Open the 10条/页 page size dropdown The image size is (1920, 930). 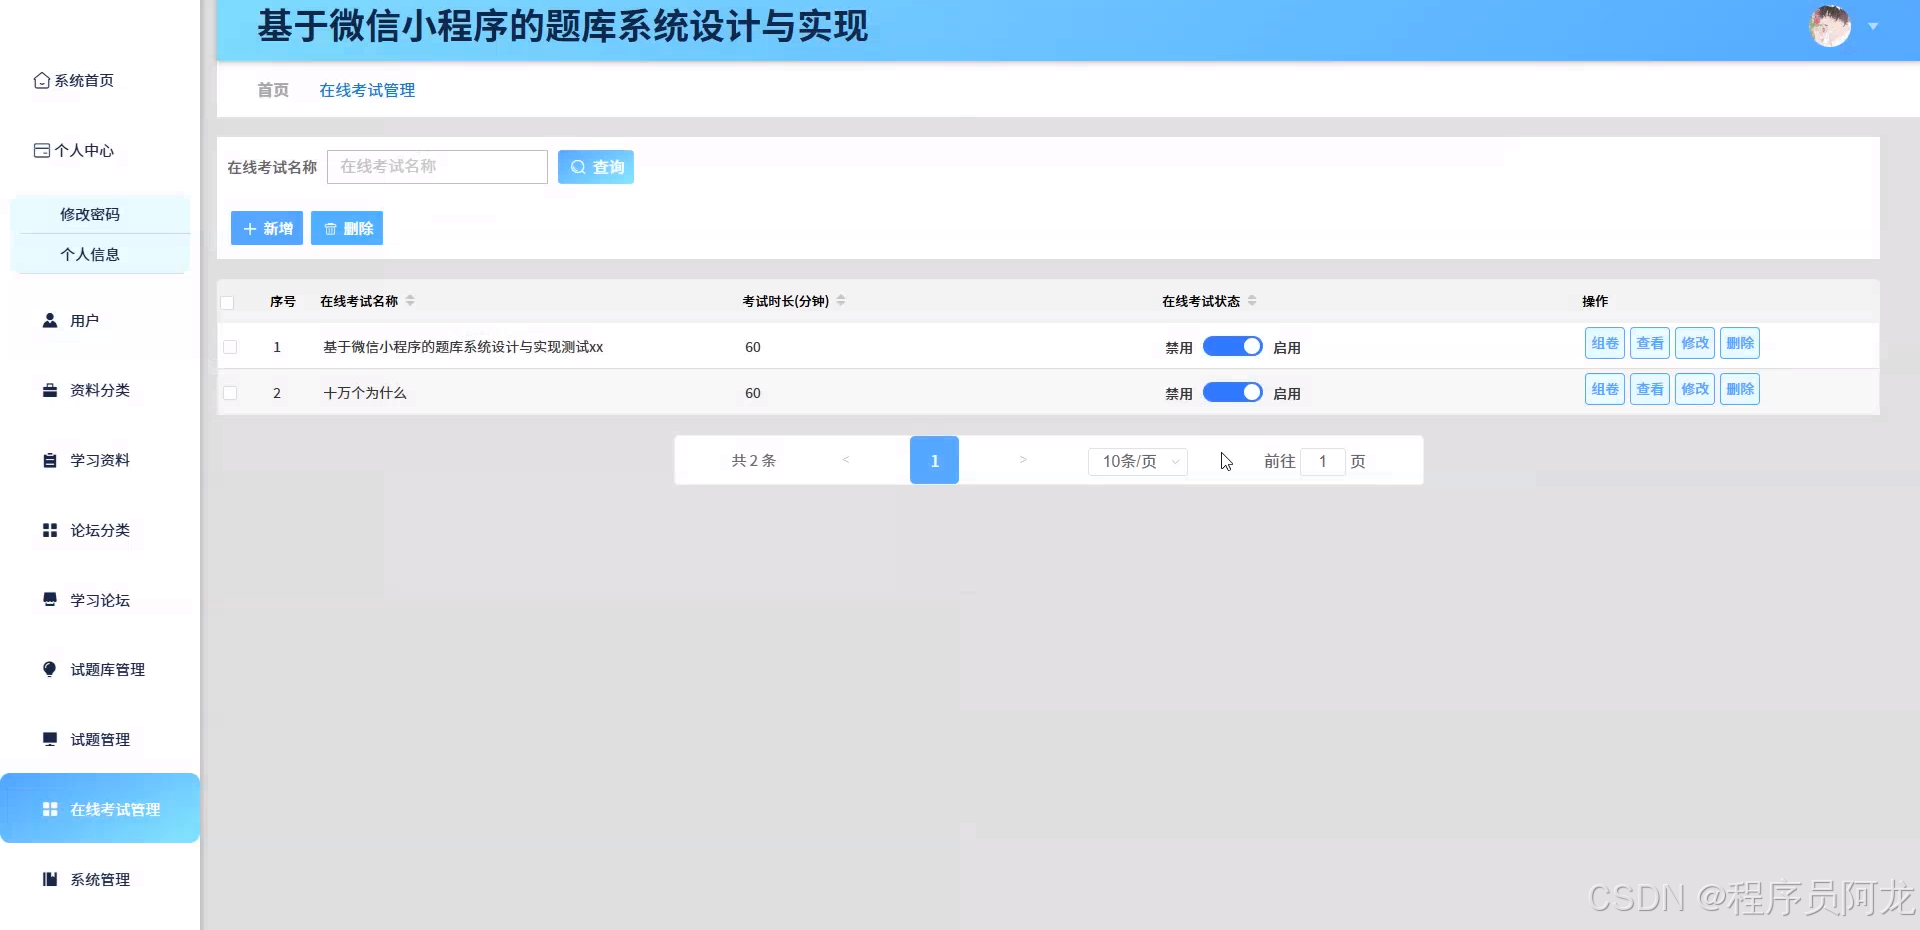(x=1137, y=461)
